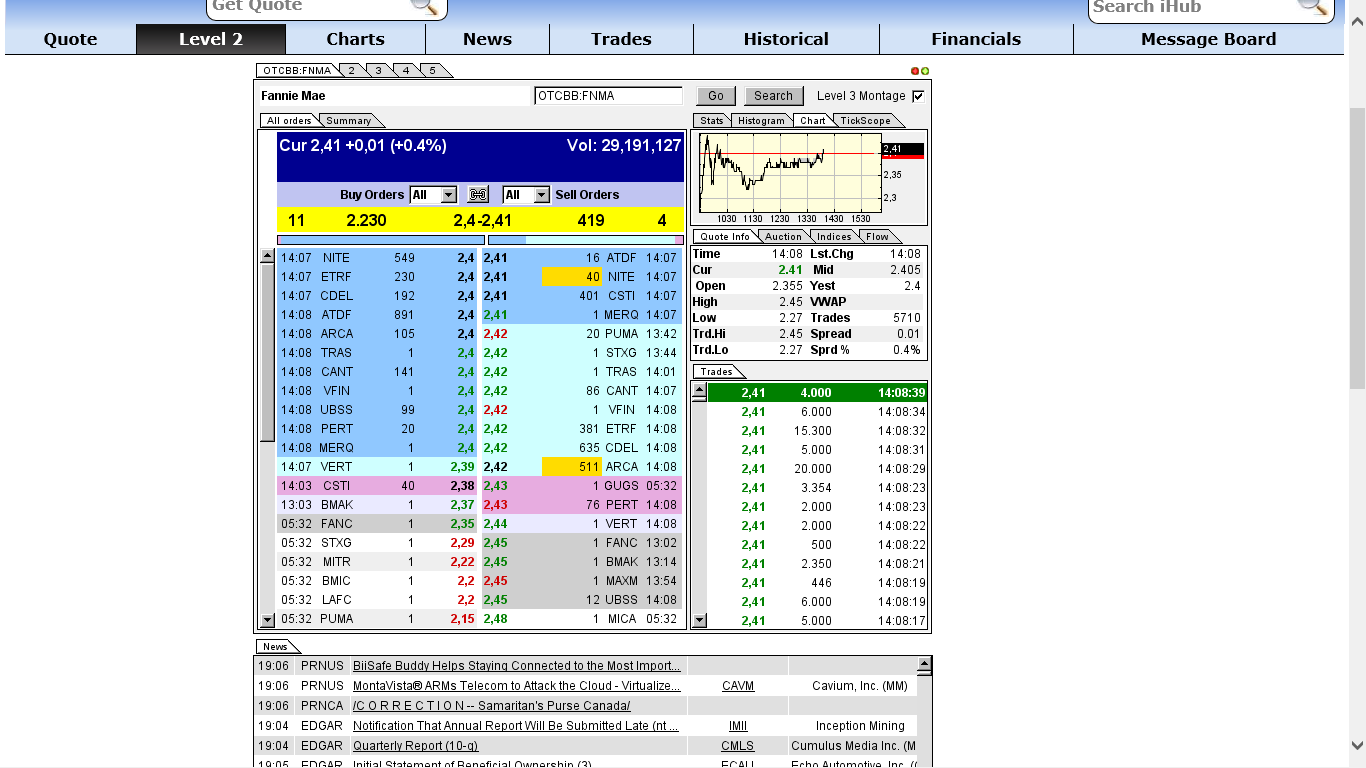This screenshot has height=768, width=1366.
Task: Switch to workspace tab 2
Action: pyautogui.click(x=352, y=71)
